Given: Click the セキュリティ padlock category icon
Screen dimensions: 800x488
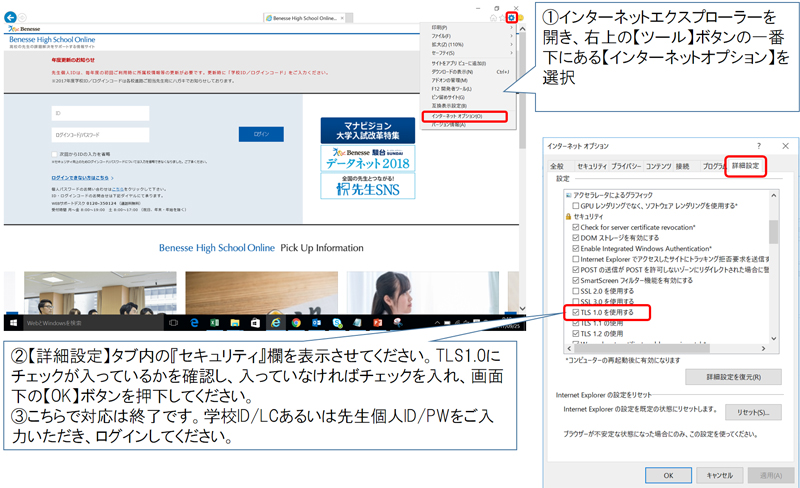Looking at the screenshot, I should click(x=568, y=216).
